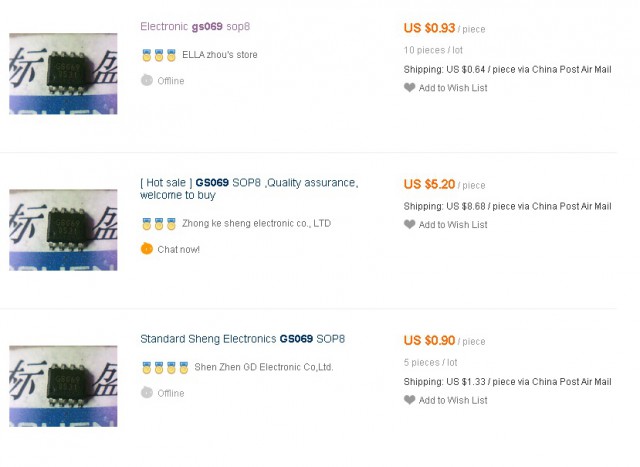Click Zhong ke sheng seller medal icons

pos(158,224)
